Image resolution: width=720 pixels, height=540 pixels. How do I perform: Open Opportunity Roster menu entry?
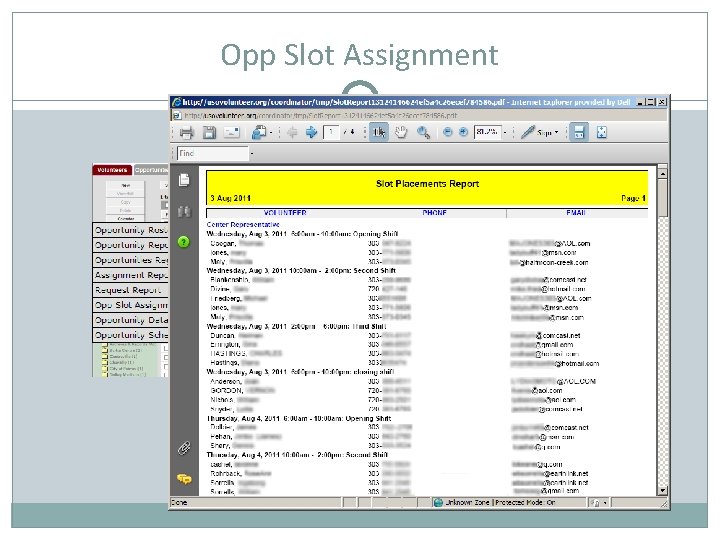tap(131, 230)
